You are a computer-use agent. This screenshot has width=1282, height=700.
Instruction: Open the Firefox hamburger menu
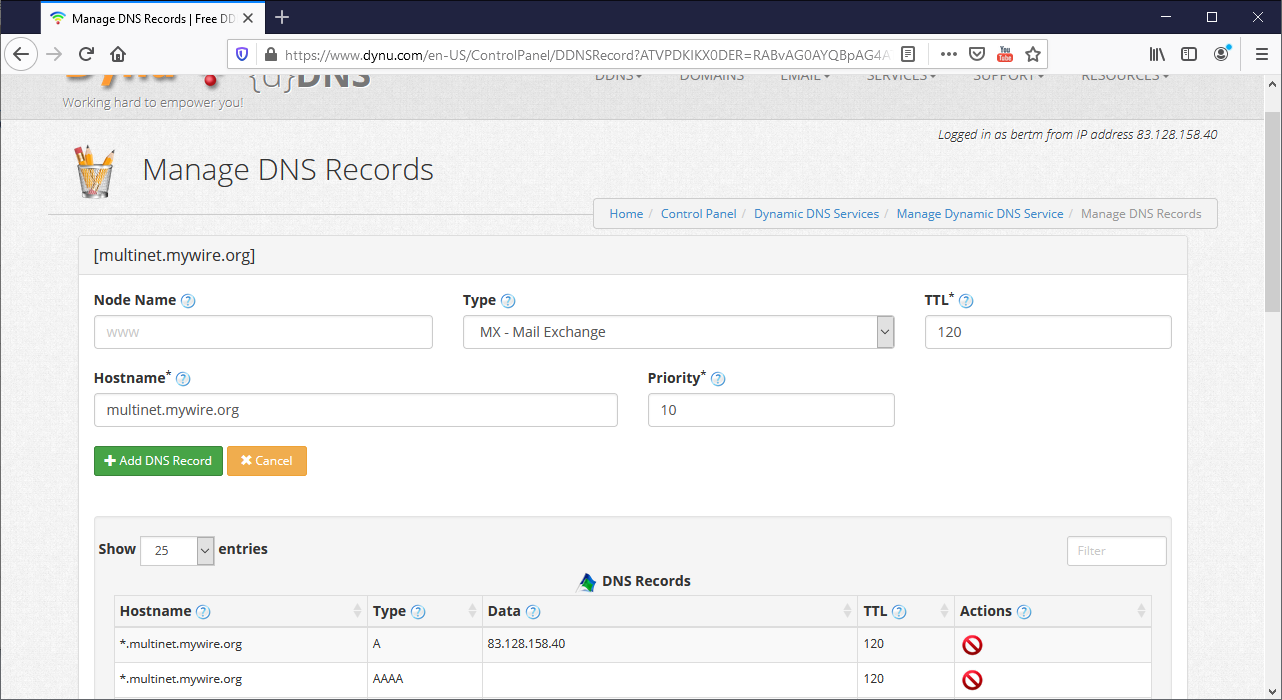[x=1259, y=54]
